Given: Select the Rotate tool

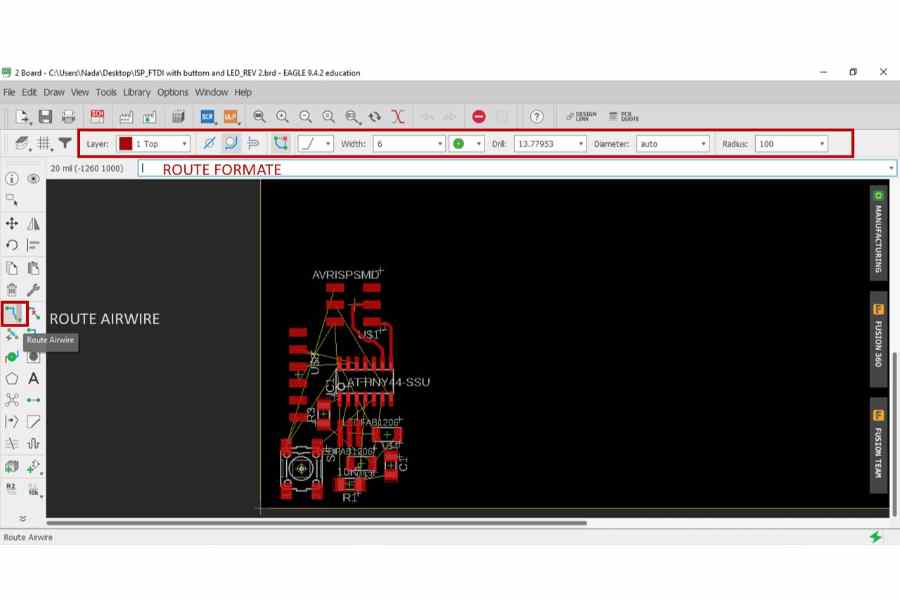Looking at the screenshot, I should 11,245.
